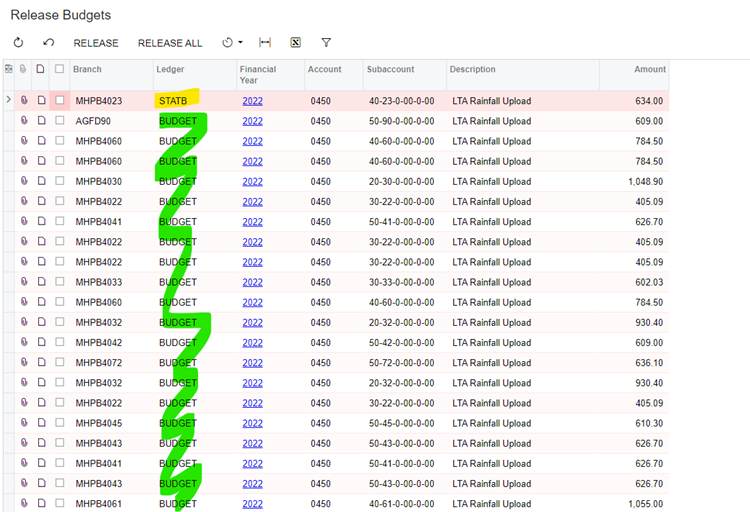Sort by the Subaccount column header
Viewport: 750px width, 512px height.
click(x=390, y=69)
